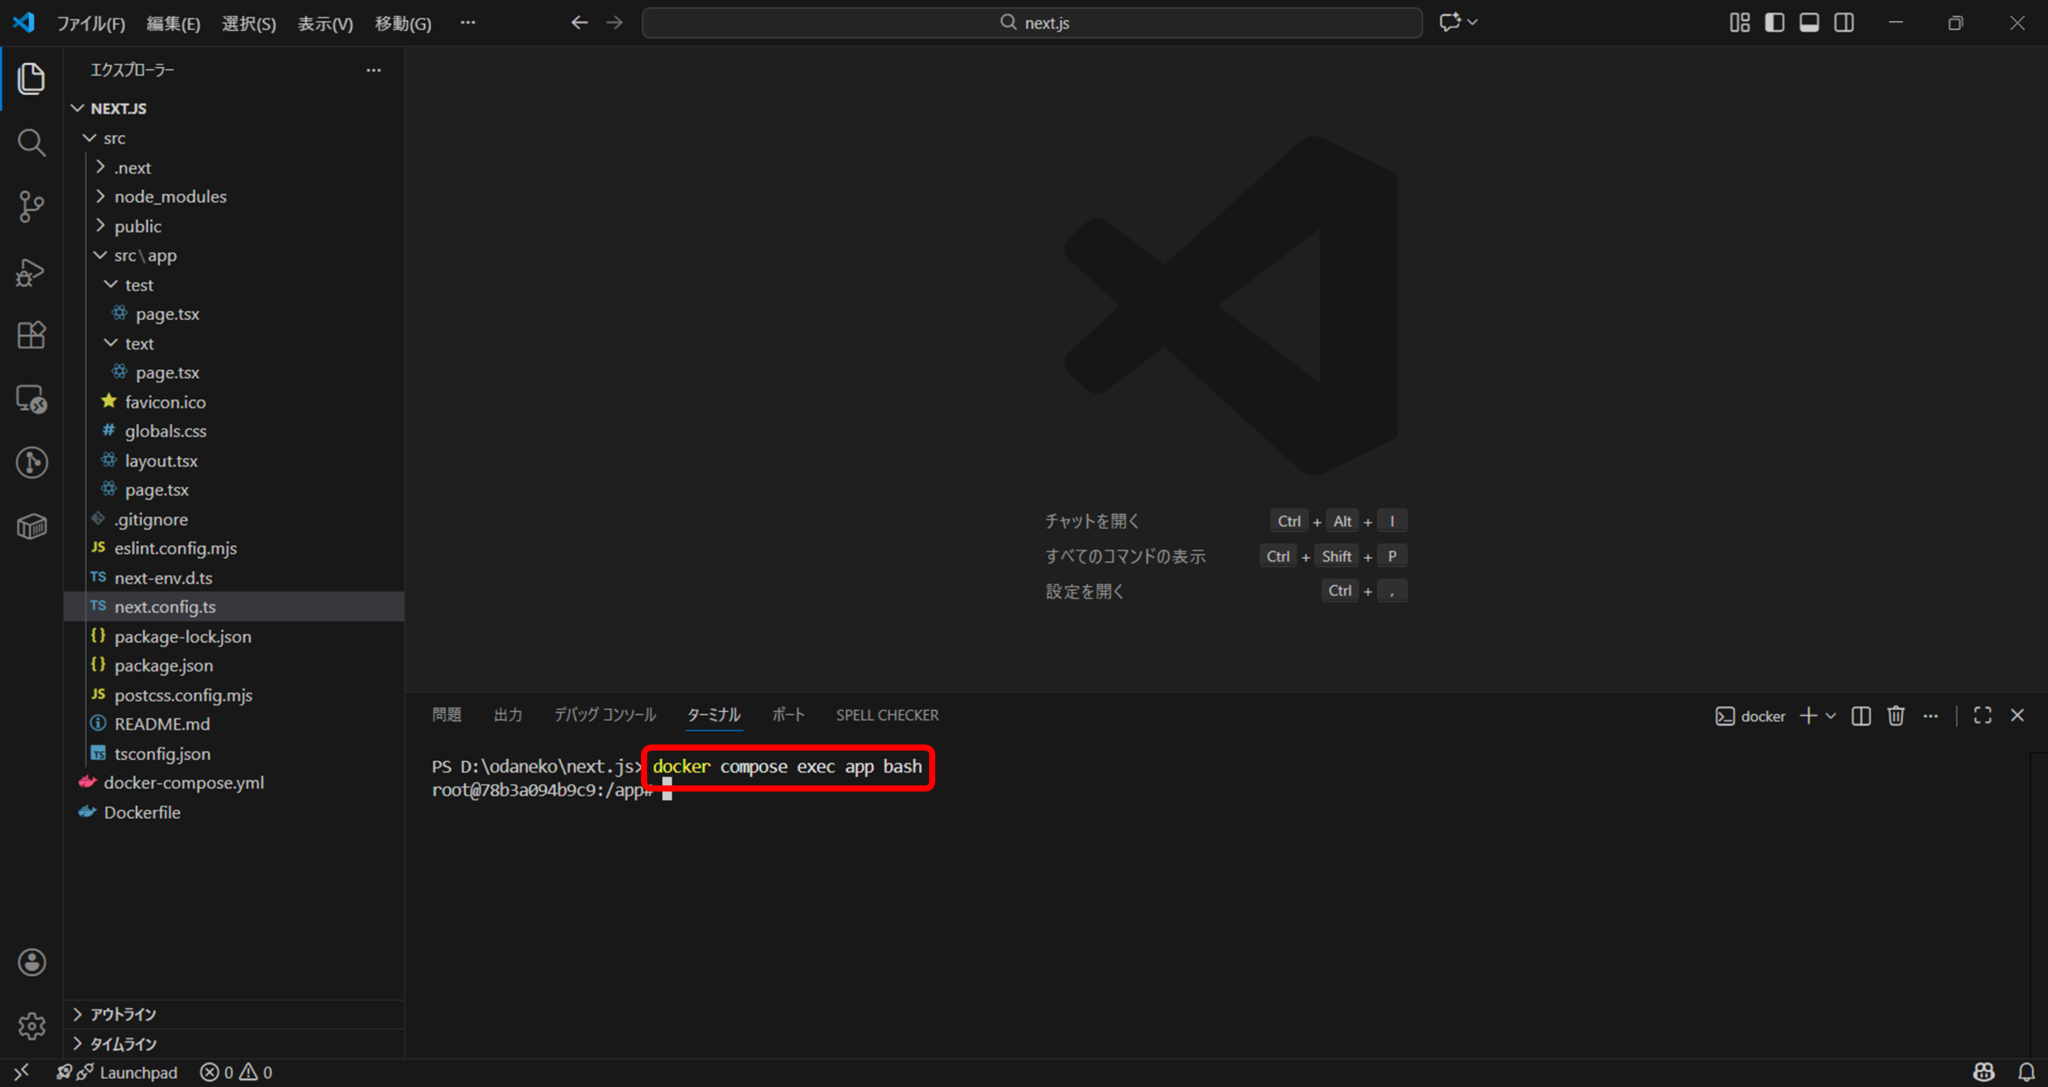Open the Docker extension view
The height and width of the screenshot is (1087, 2048).
point(31,526)
